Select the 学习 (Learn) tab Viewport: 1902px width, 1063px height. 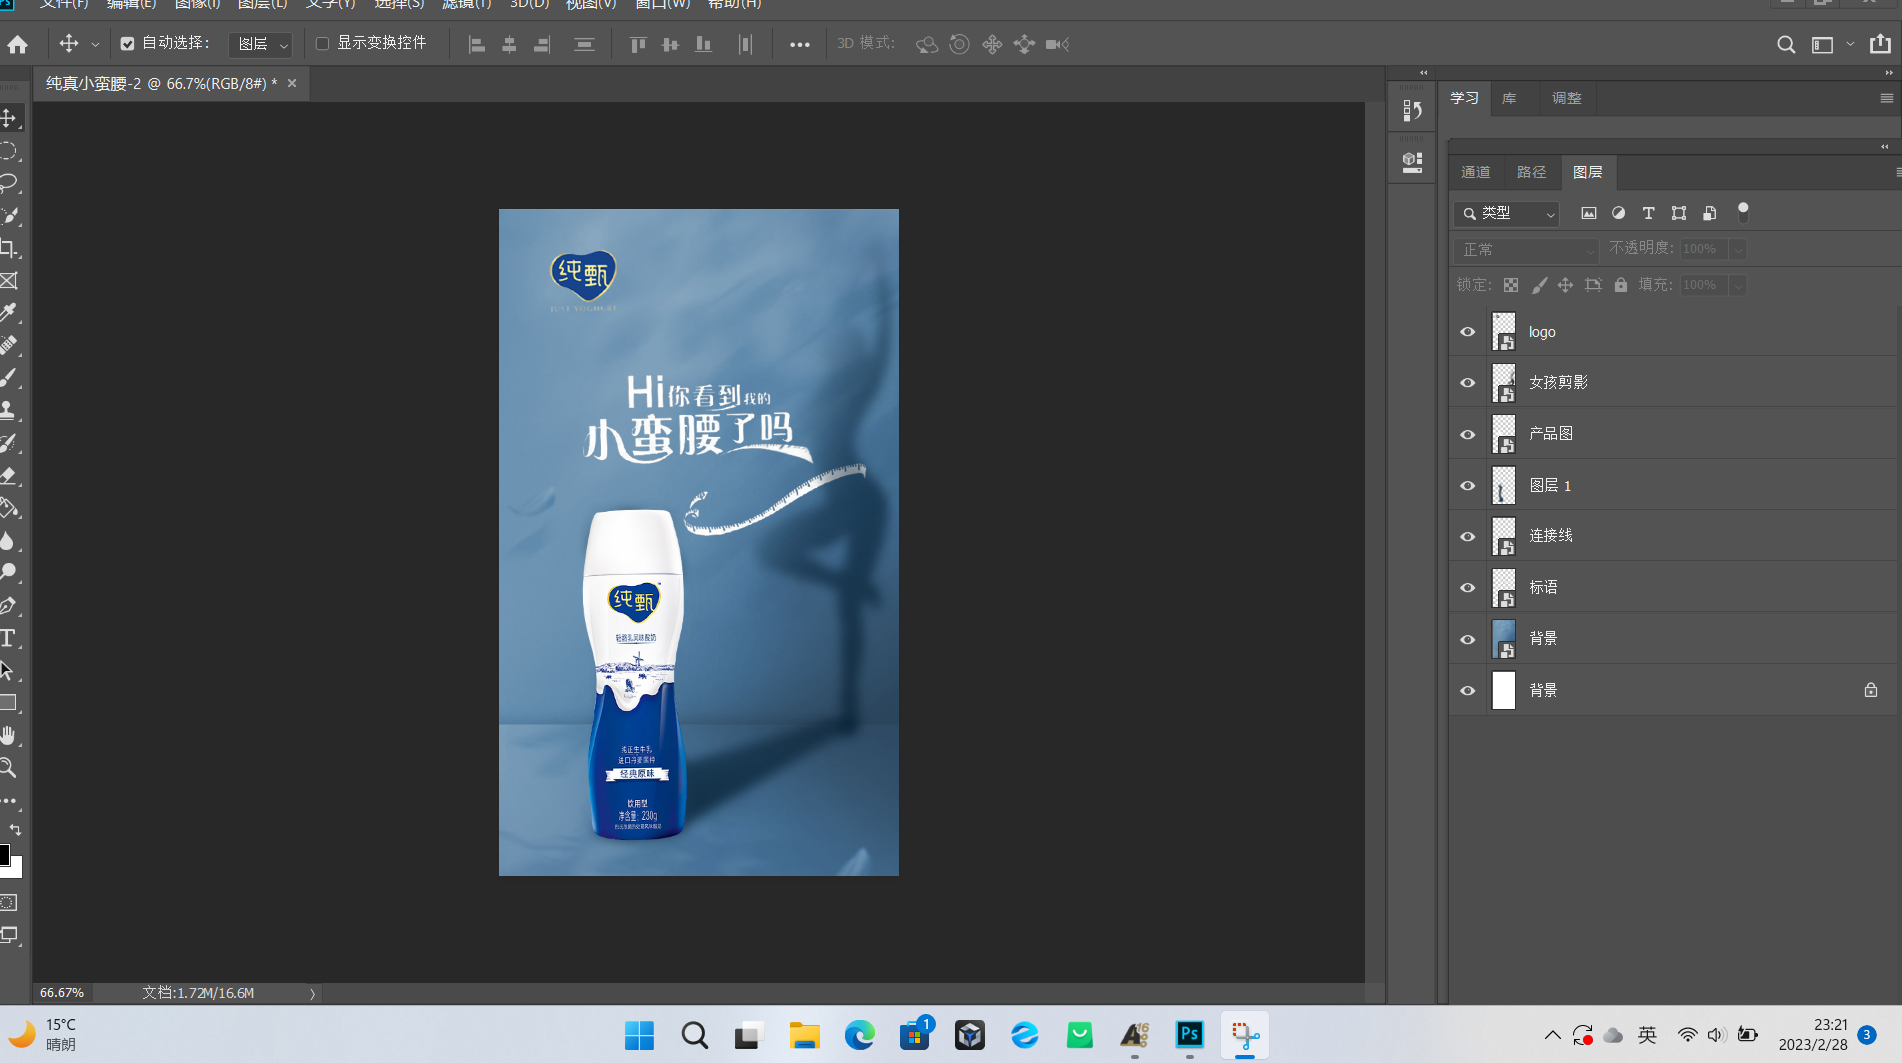click(1464, 98)
